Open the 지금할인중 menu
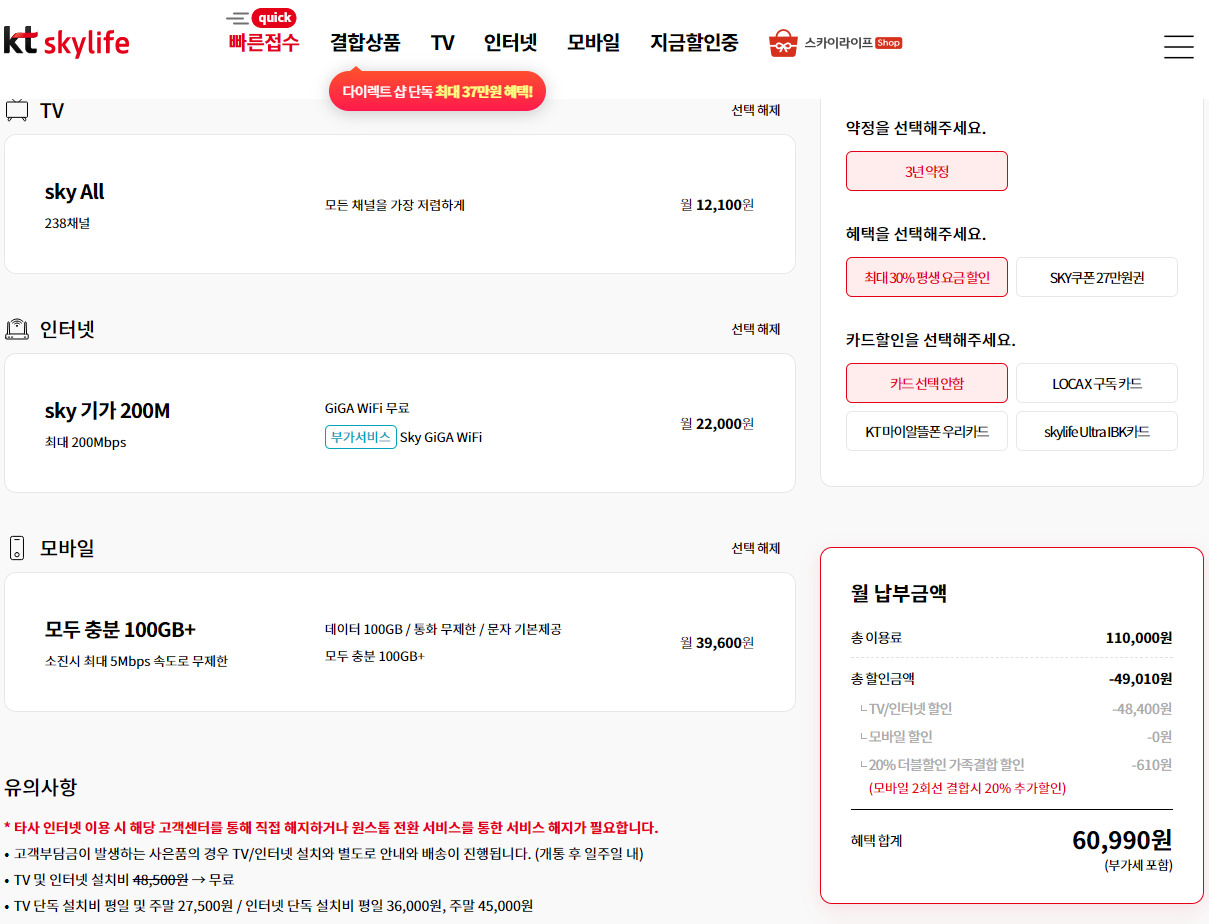The width and height of the screenshot is (1209, 924). click(x=694, y=43)
